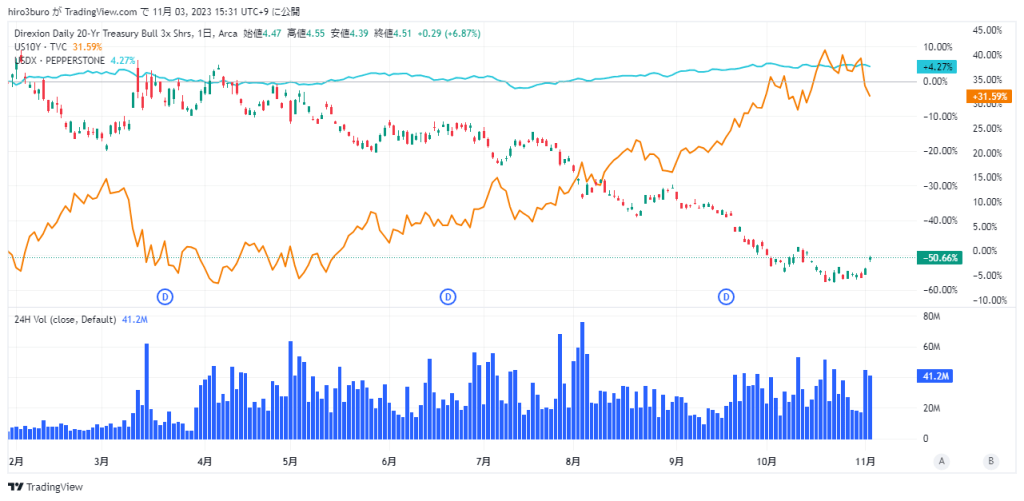
Task: Click the 8月 label on the time axis
Action: [572, 462]
